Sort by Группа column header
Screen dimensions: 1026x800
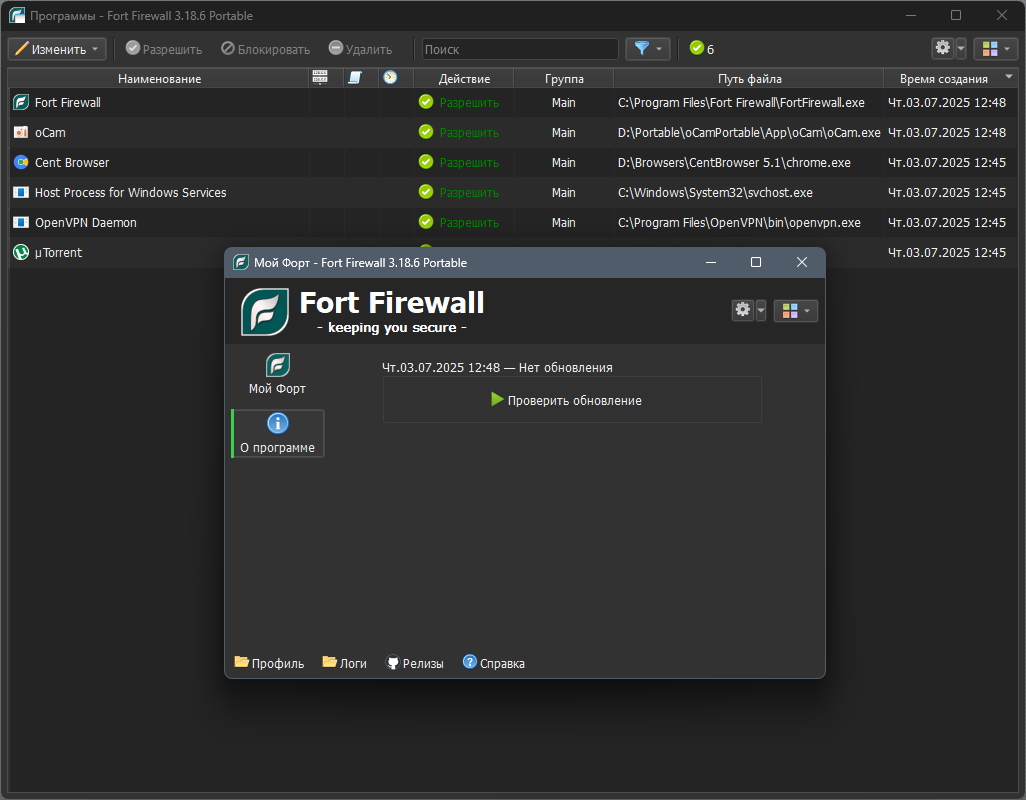(564, 78)
